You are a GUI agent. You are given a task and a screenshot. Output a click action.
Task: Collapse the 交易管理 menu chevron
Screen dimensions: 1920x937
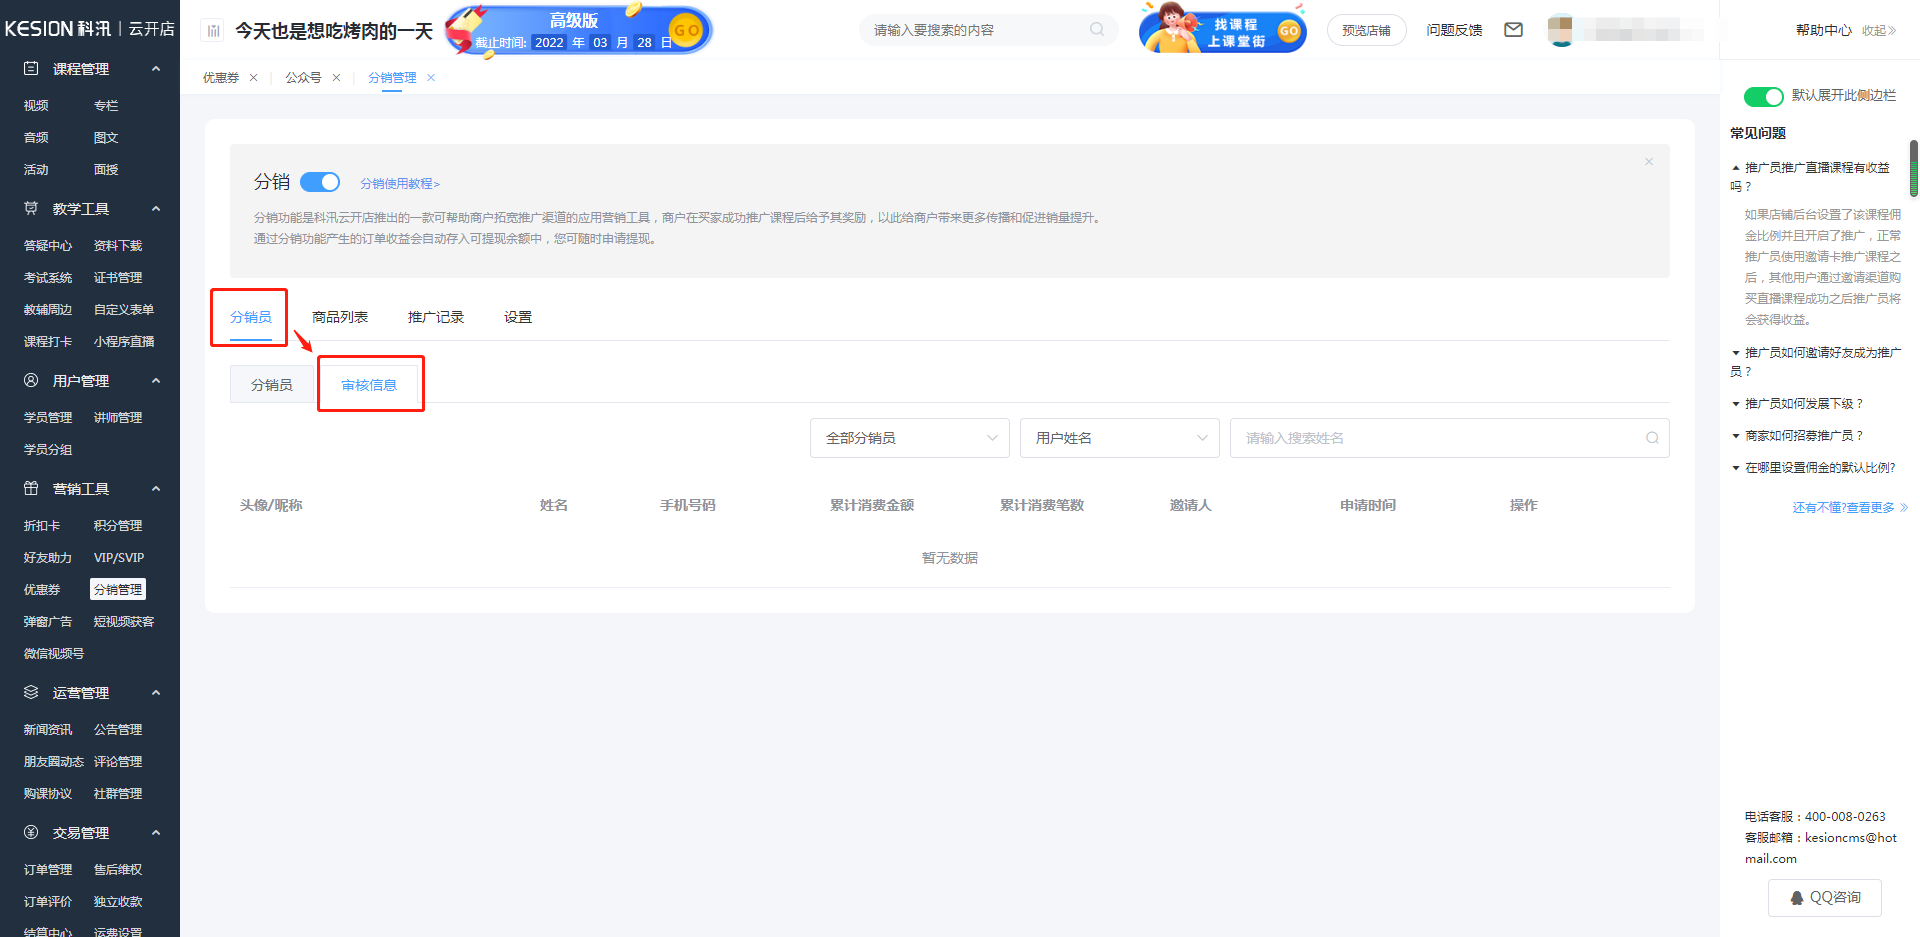[156, 833]
